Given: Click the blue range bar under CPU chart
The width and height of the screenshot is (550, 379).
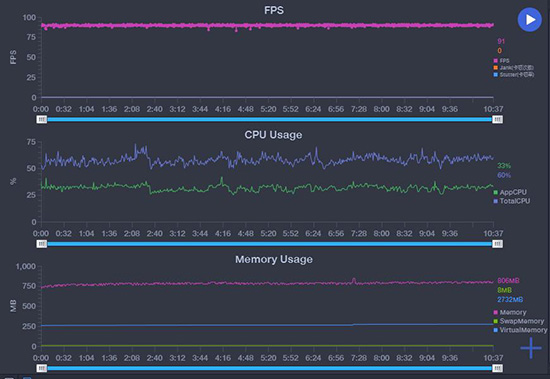Looking at the screenshot, I should [269, 244].
